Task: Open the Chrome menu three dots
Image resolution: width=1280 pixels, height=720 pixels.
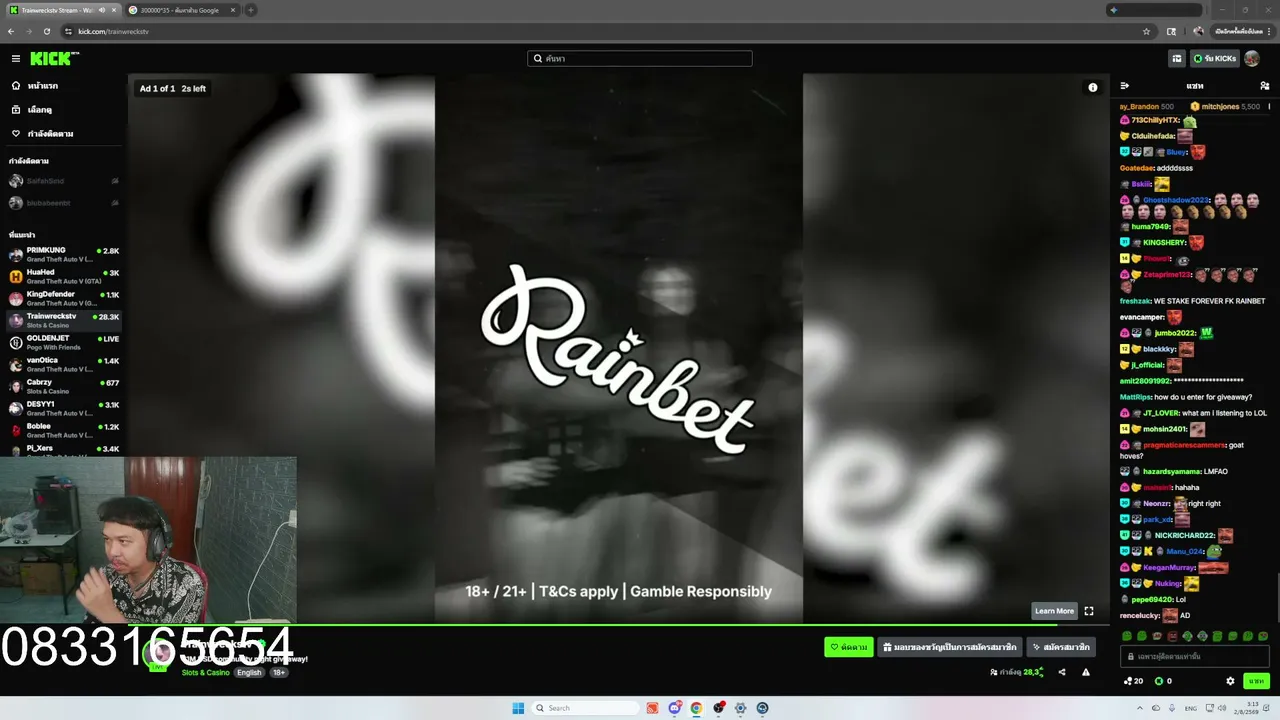Action: (x=1269, y=31)
